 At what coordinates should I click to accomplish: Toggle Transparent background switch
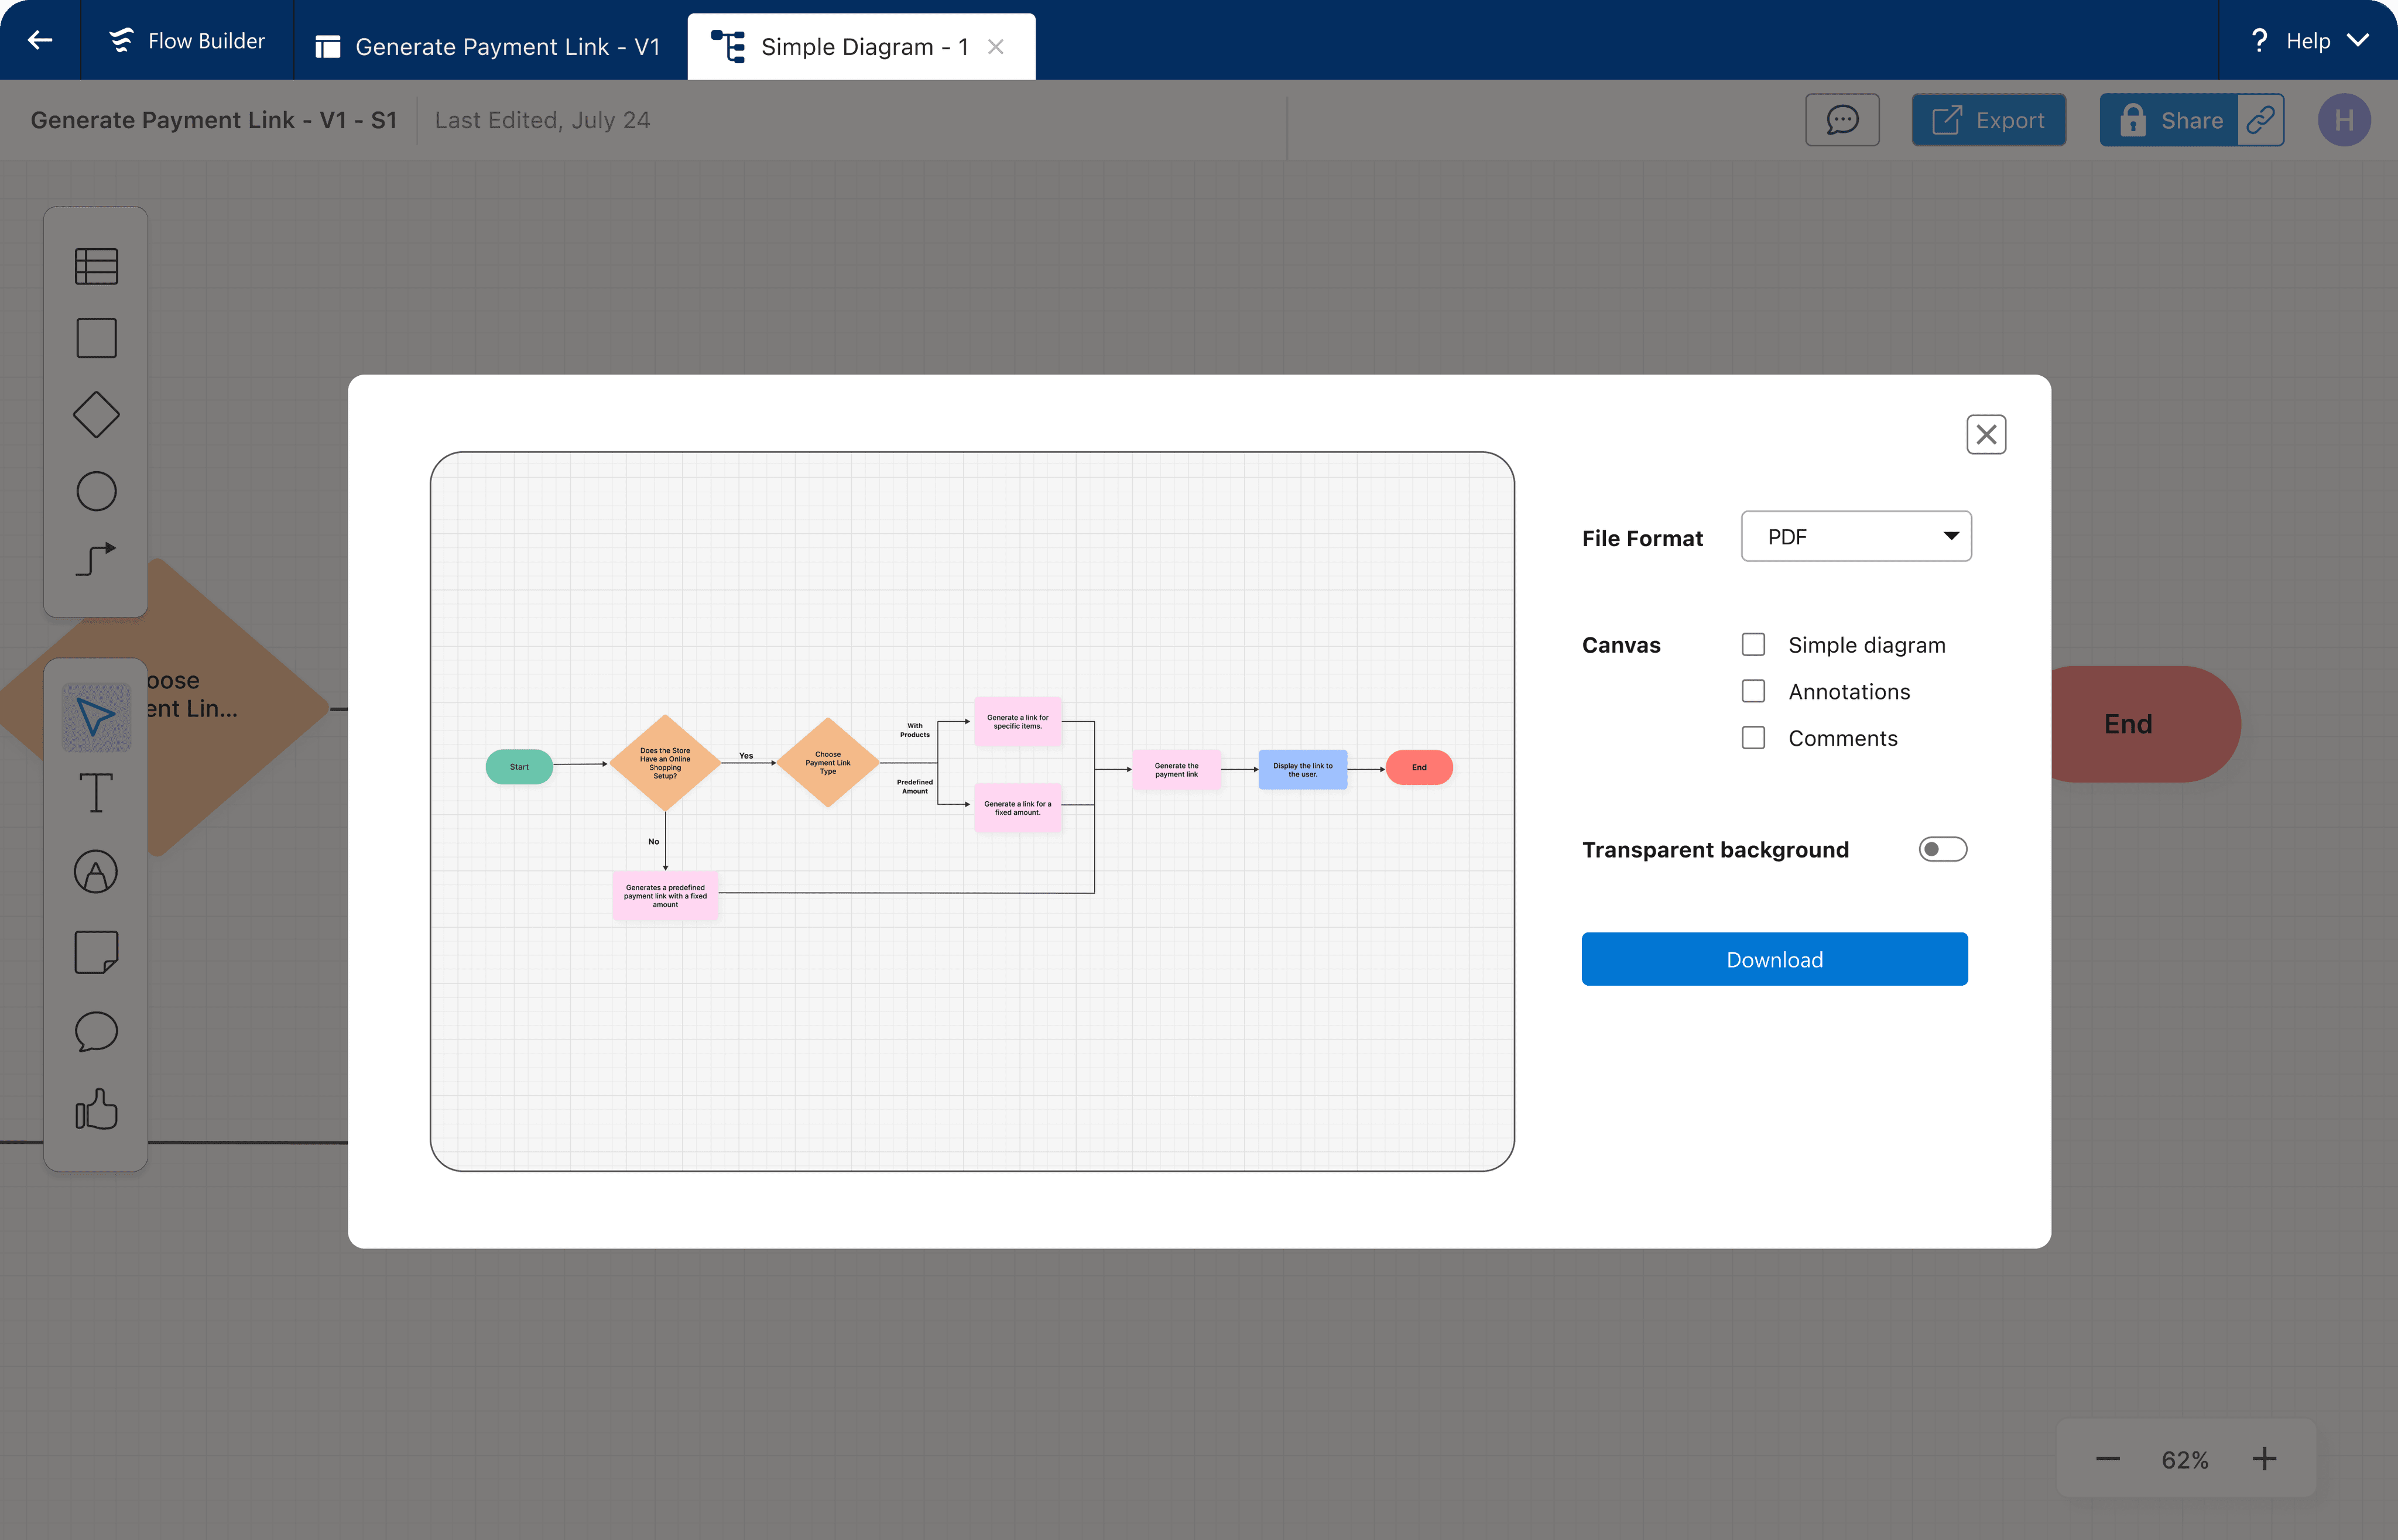(x=1942, y=849)
